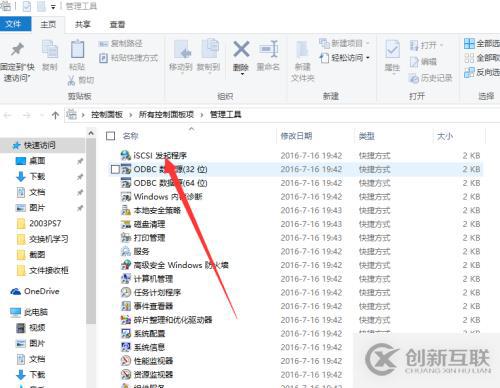
Task: Select the iSCSI 发起程序 shortcut icon
Action: [x=126, y=155]
